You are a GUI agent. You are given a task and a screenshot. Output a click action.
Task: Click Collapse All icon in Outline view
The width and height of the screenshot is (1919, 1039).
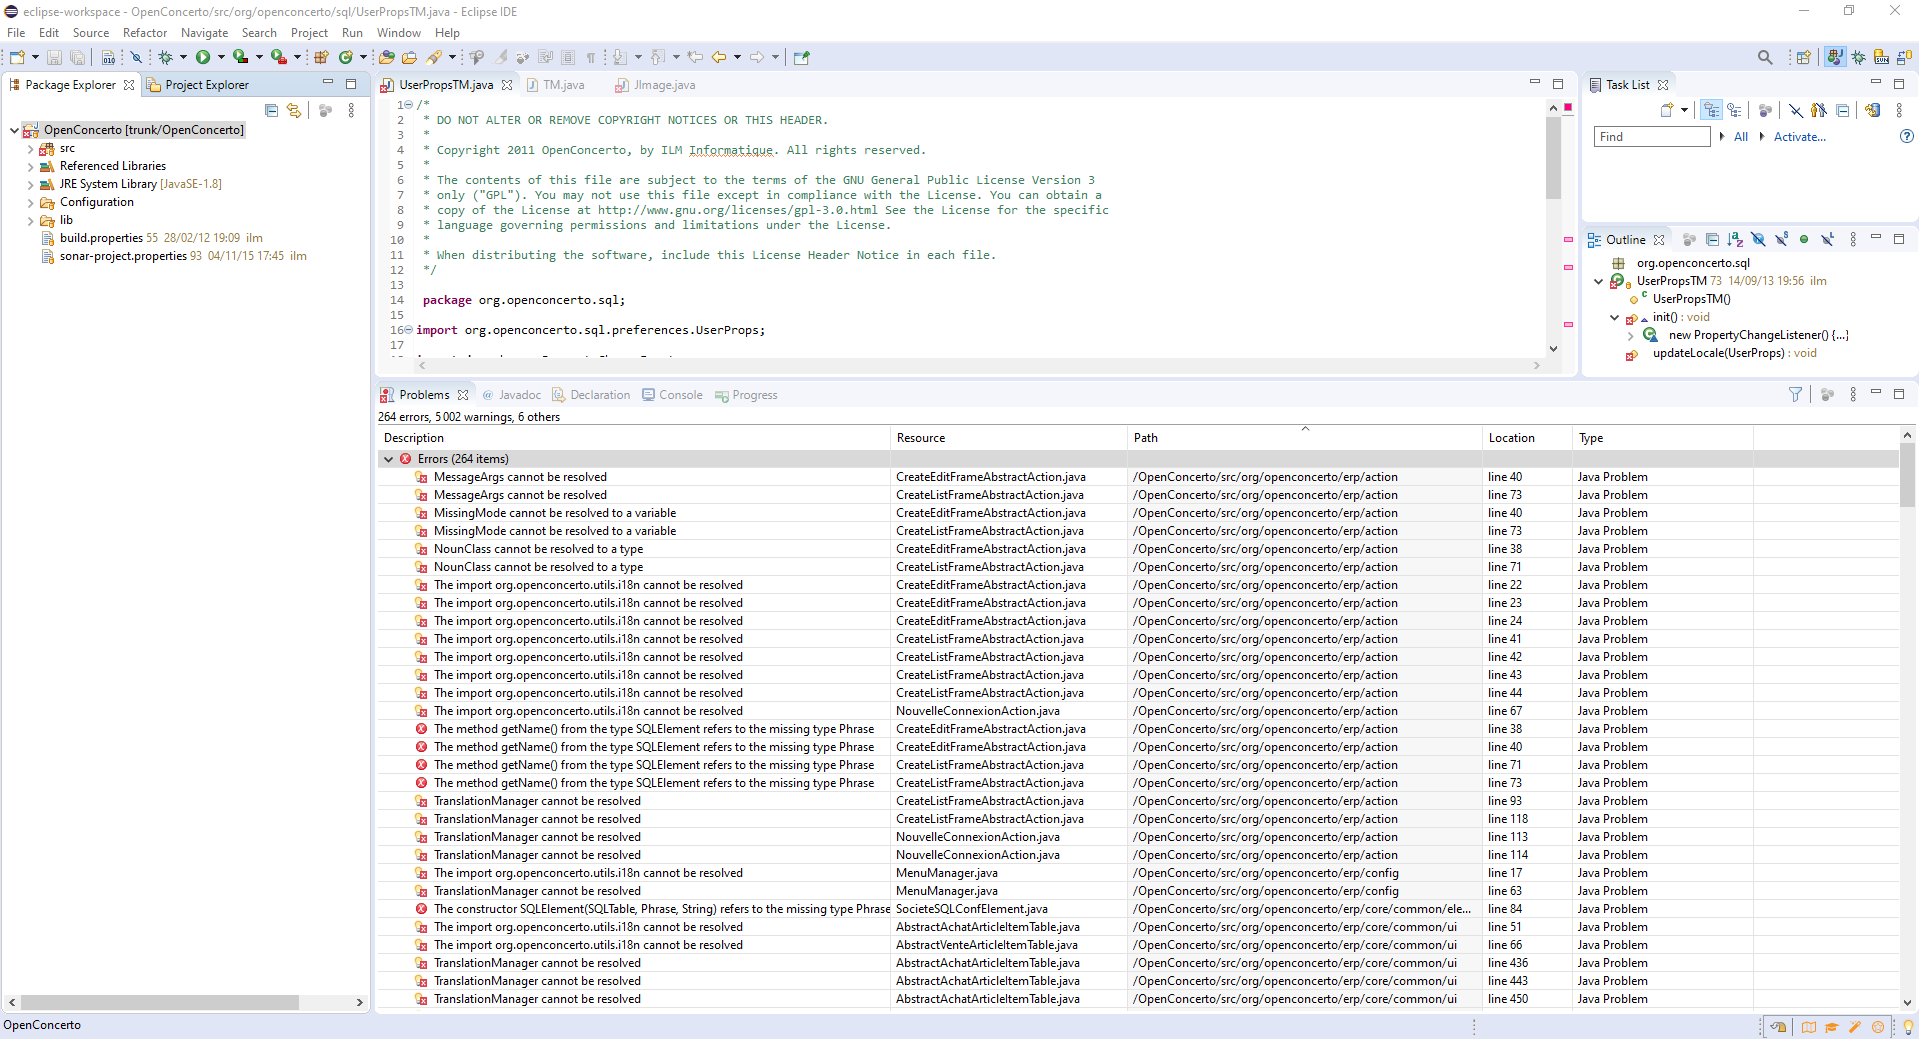click(1712, 239)
